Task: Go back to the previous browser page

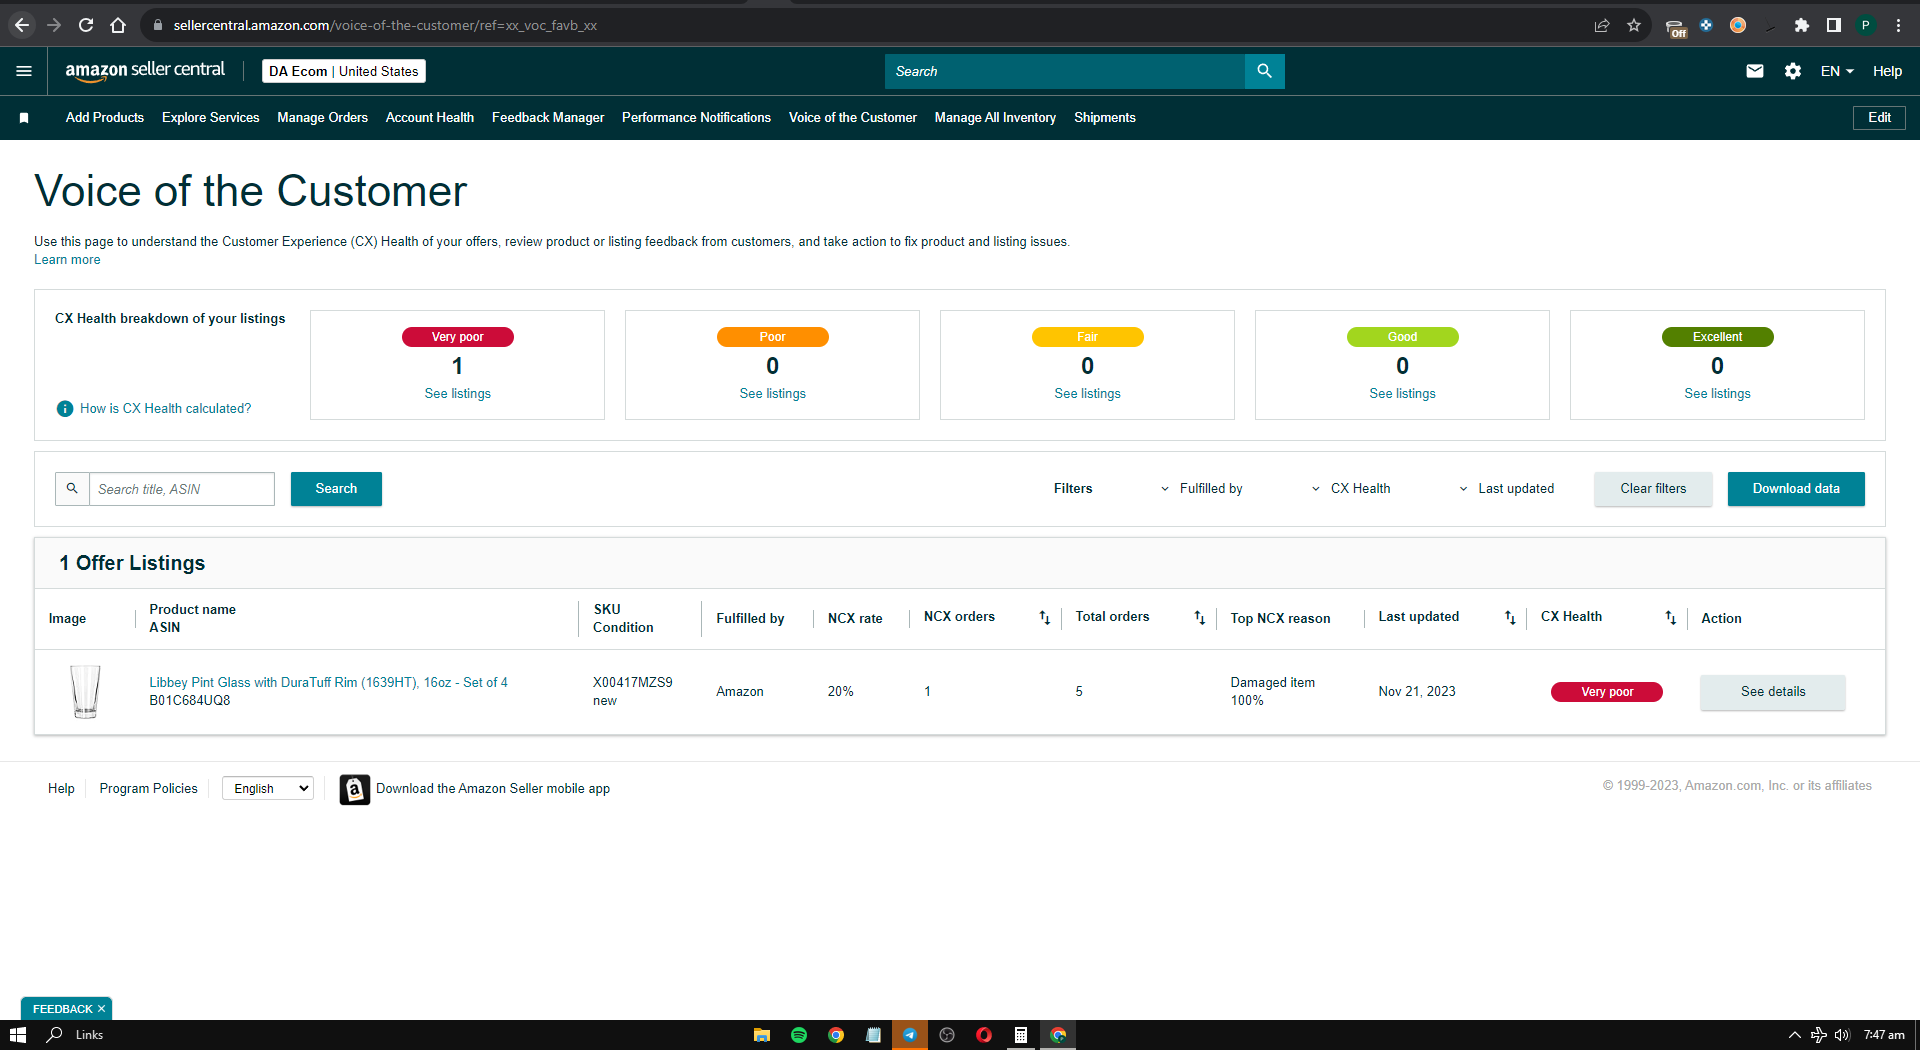Action: [22, 25]
